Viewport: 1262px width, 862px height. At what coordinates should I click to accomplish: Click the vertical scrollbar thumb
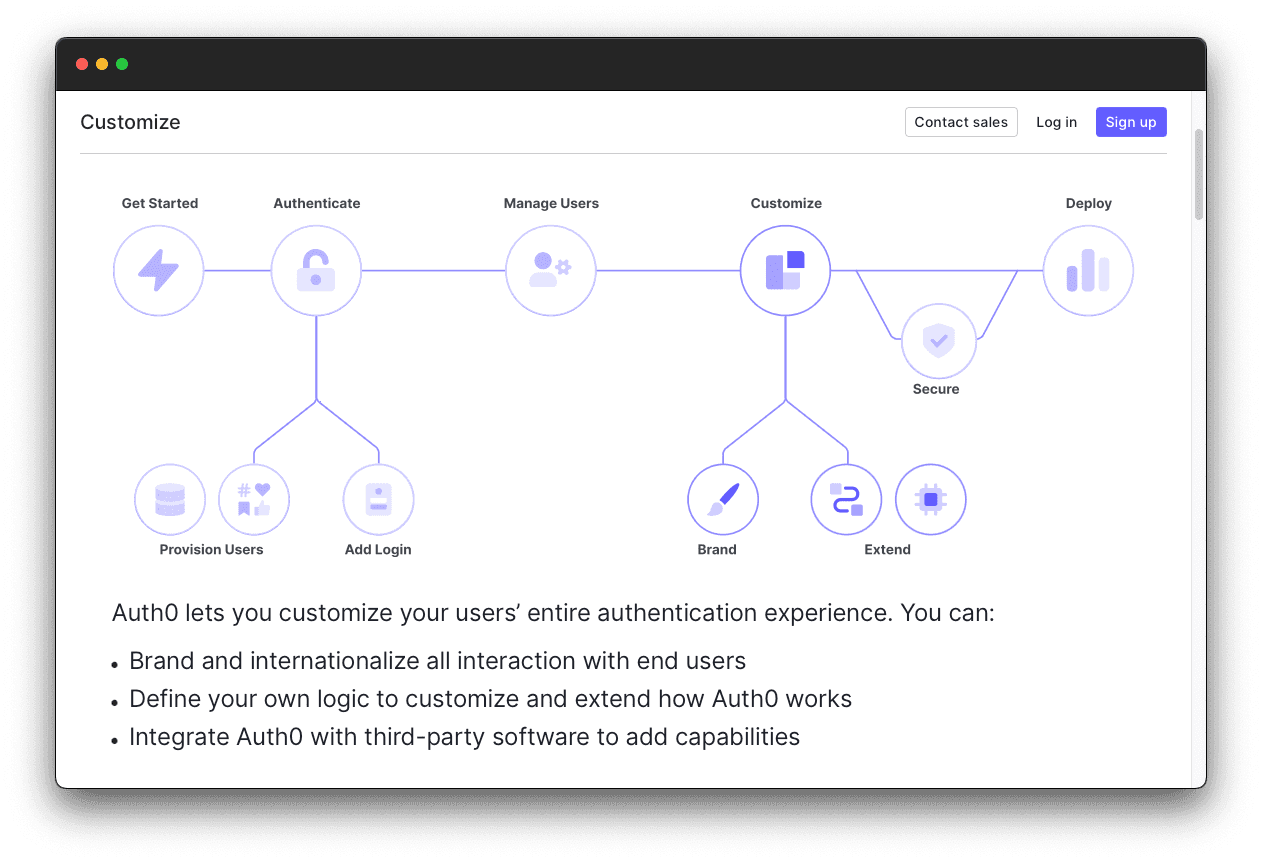pyautogui.click(x=1199, y=174)
